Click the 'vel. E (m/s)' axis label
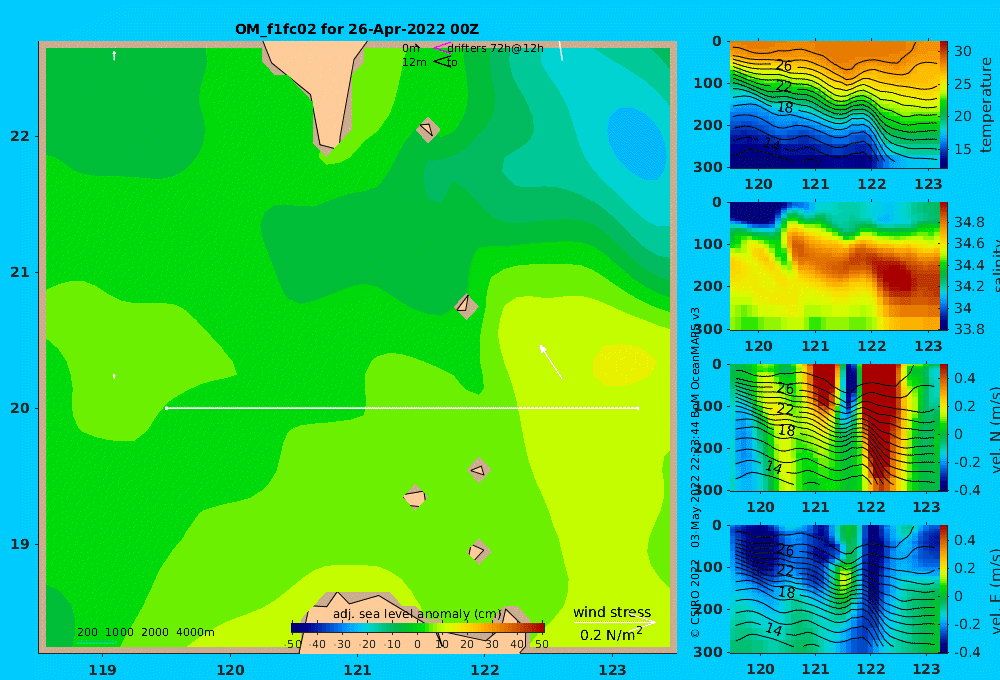Image resolution: width=1000 pixels, height=680 pixels. pyautogui.click(x=994, y=589)
